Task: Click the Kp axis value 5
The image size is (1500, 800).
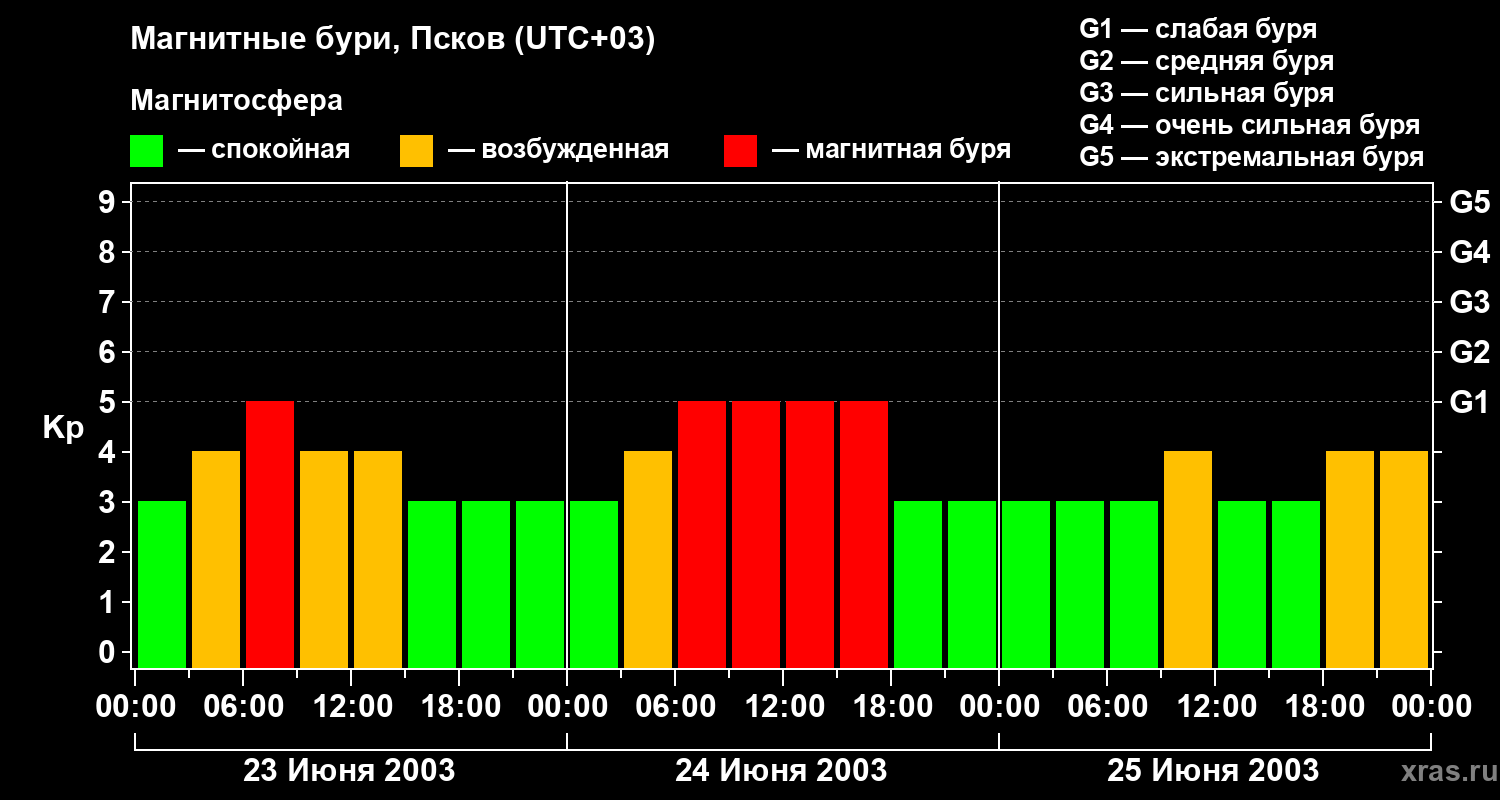Action: coord(109,402)
